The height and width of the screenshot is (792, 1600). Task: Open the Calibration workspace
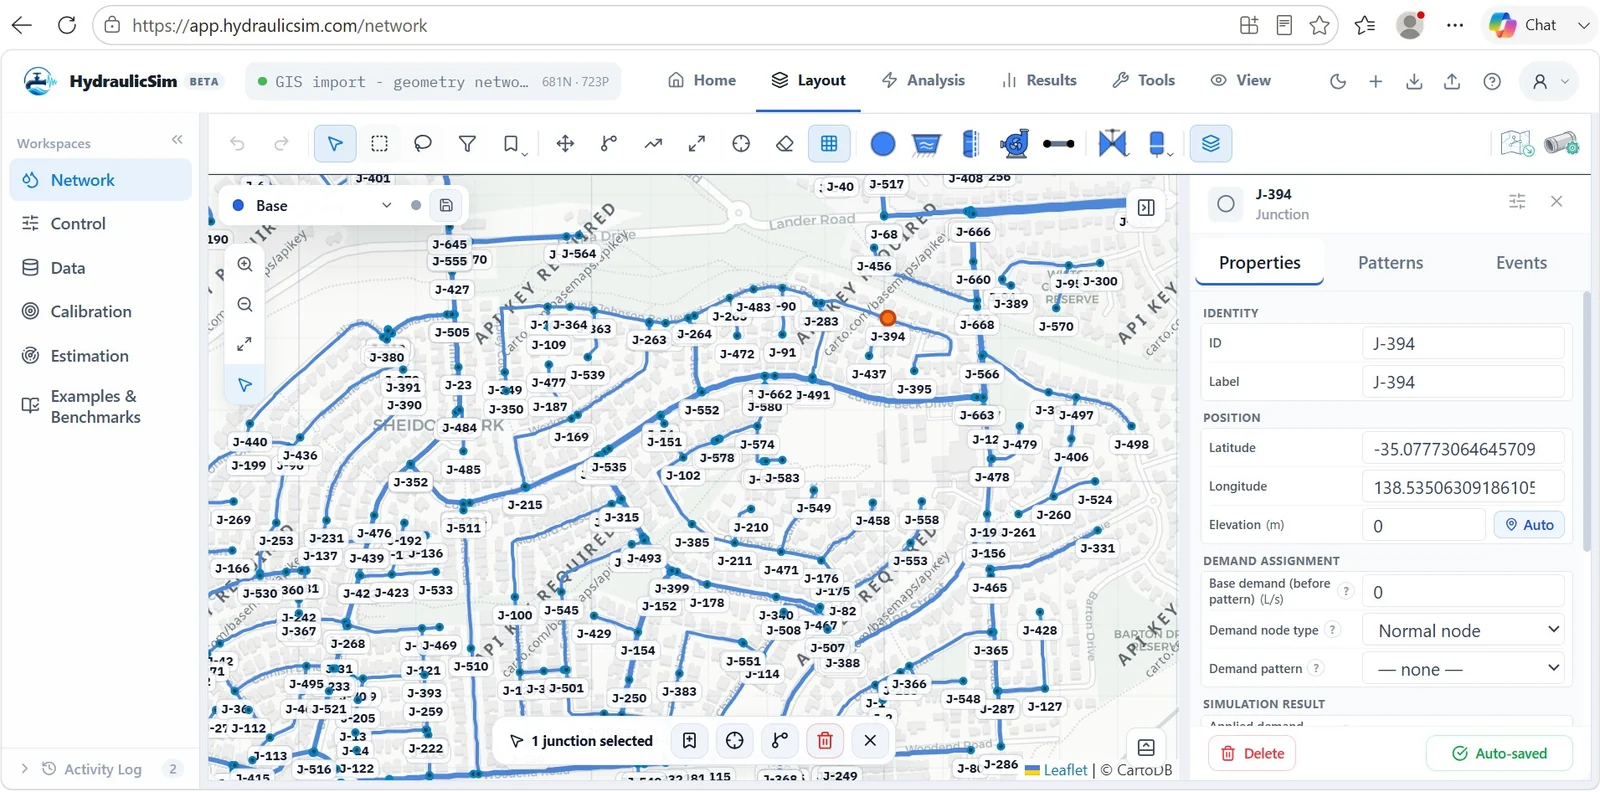click(100, 312)
